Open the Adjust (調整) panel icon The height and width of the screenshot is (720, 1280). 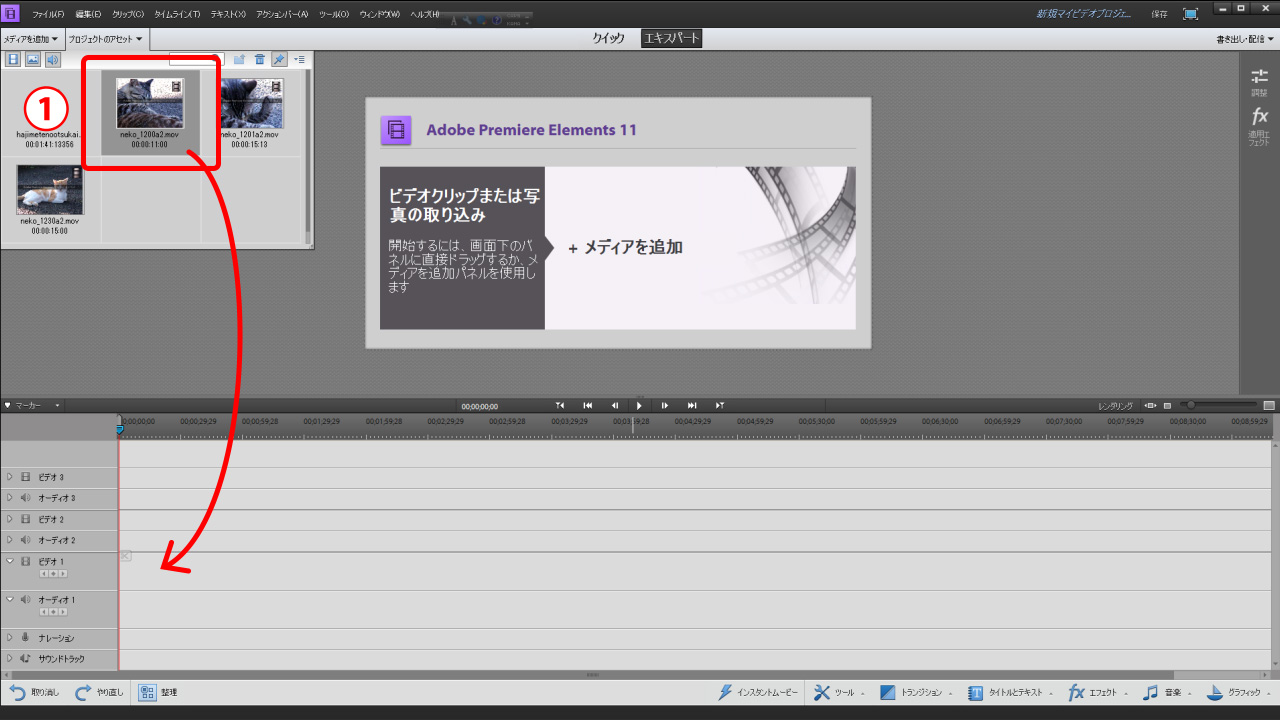[1259, 77]
